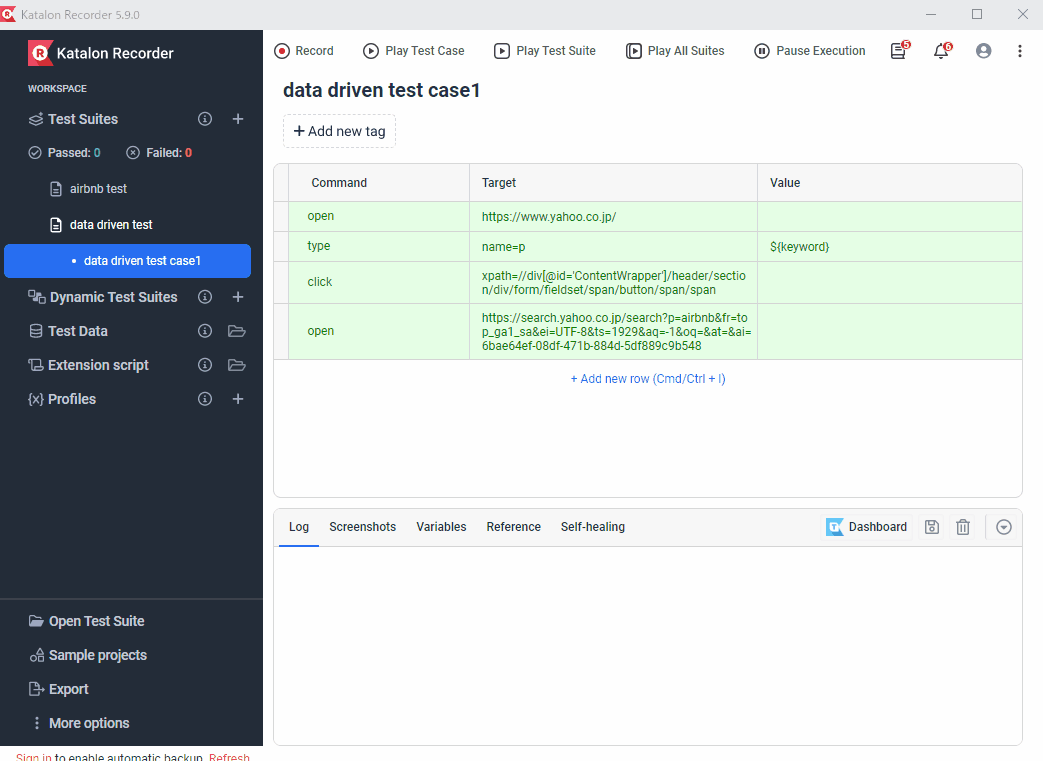Expand the Dynamic Test Suites section
Image resolution: width=1043 pixels, height=761 pixels.
click(113, 297)
